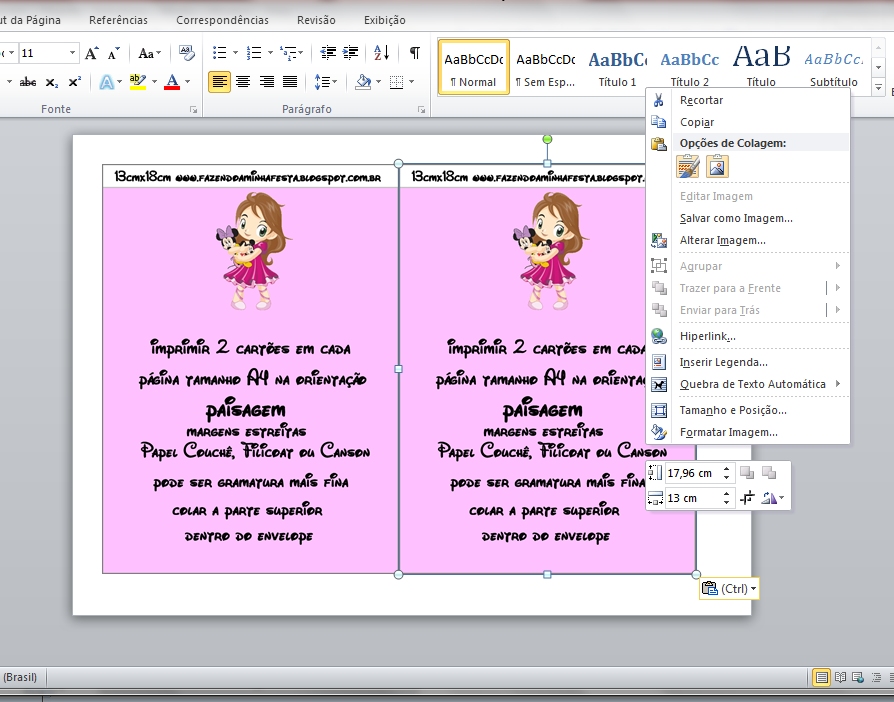Select the Normal style
Image resolution: width=894 pixels, height=702 pixels.
(x=473, y=67)
